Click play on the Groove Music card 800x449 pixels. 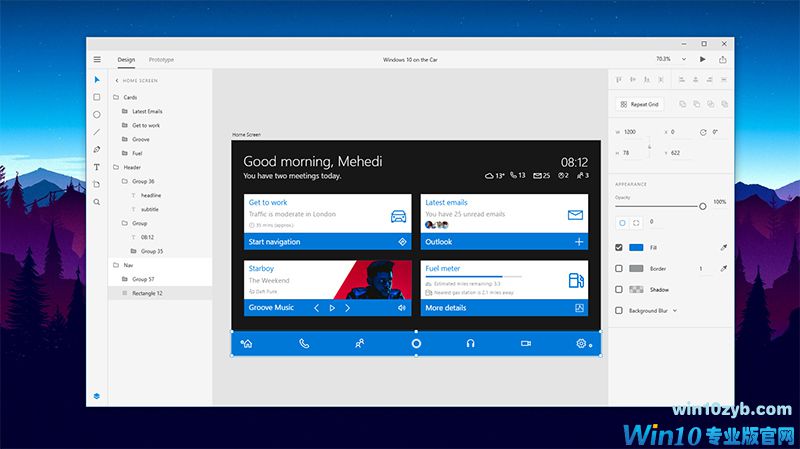point(332,308)
